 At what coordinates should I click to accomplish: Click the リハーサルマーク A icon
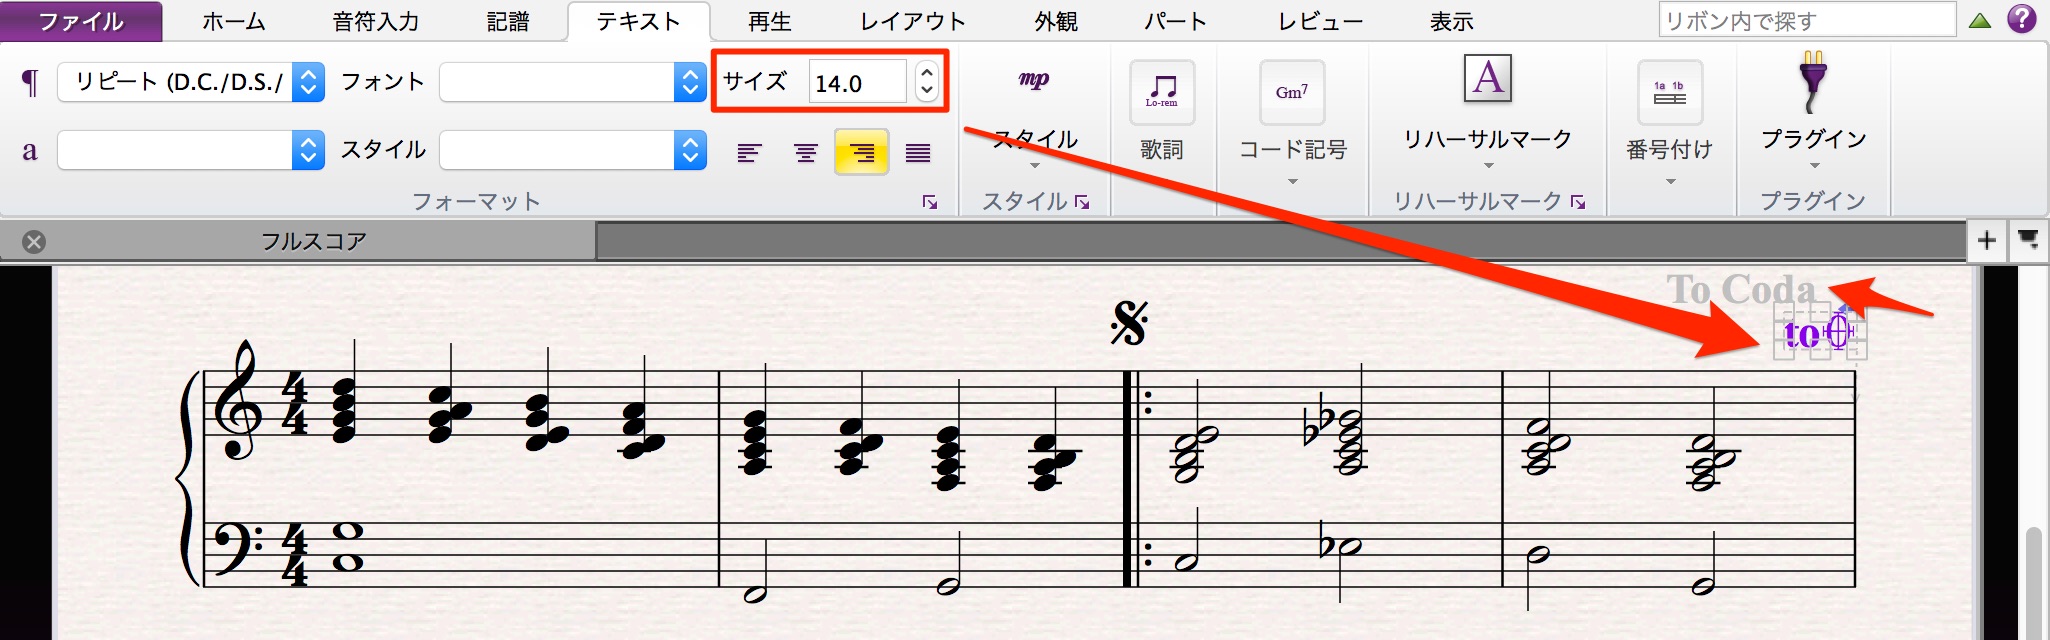click(x=1487, y=78)
